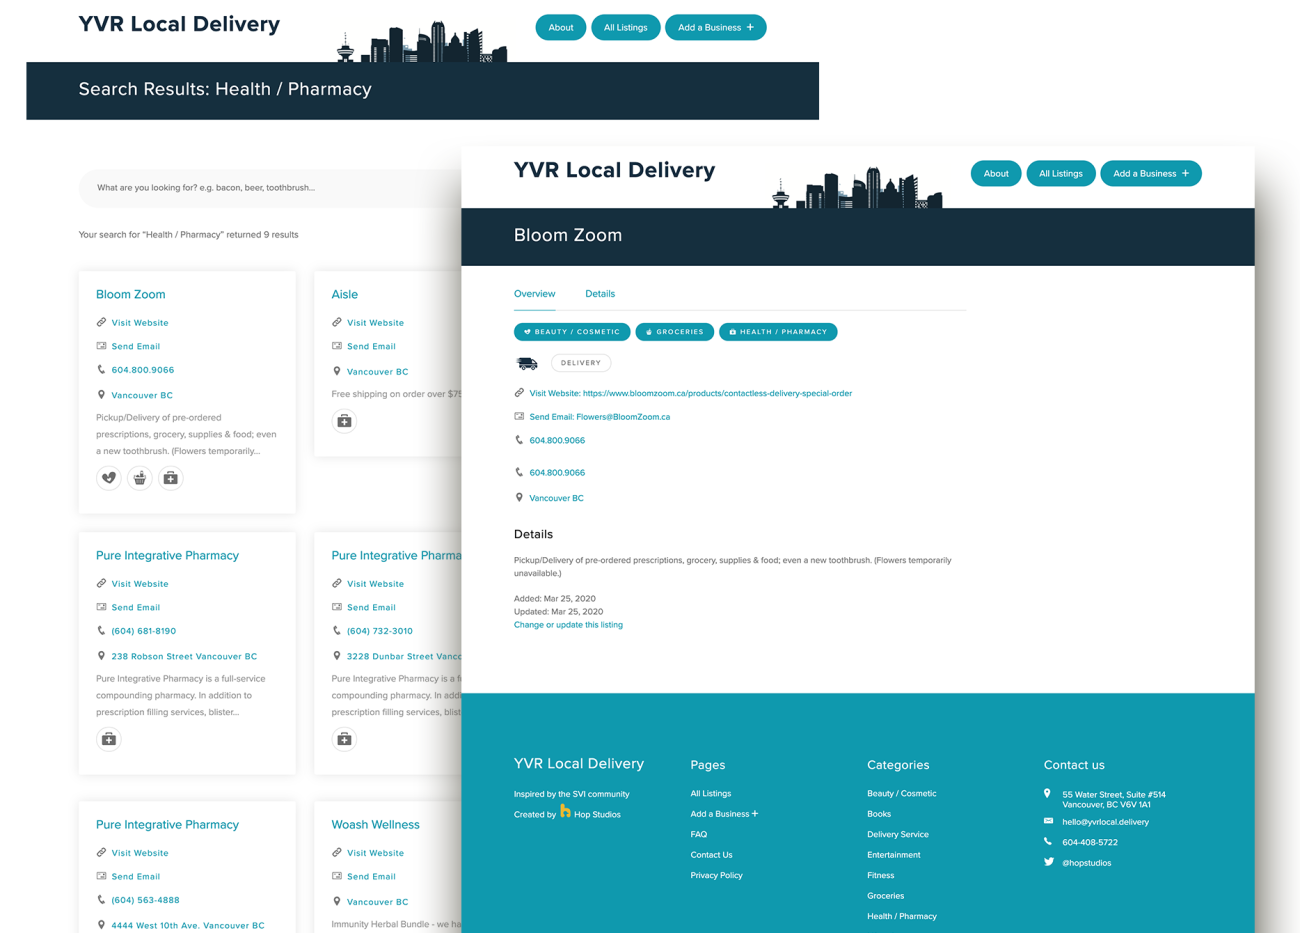
Task: Select the heart Beauty/Cosmetic icon on Bloom Zoom card
Action: pyautogui.click(x=109, y=478)
